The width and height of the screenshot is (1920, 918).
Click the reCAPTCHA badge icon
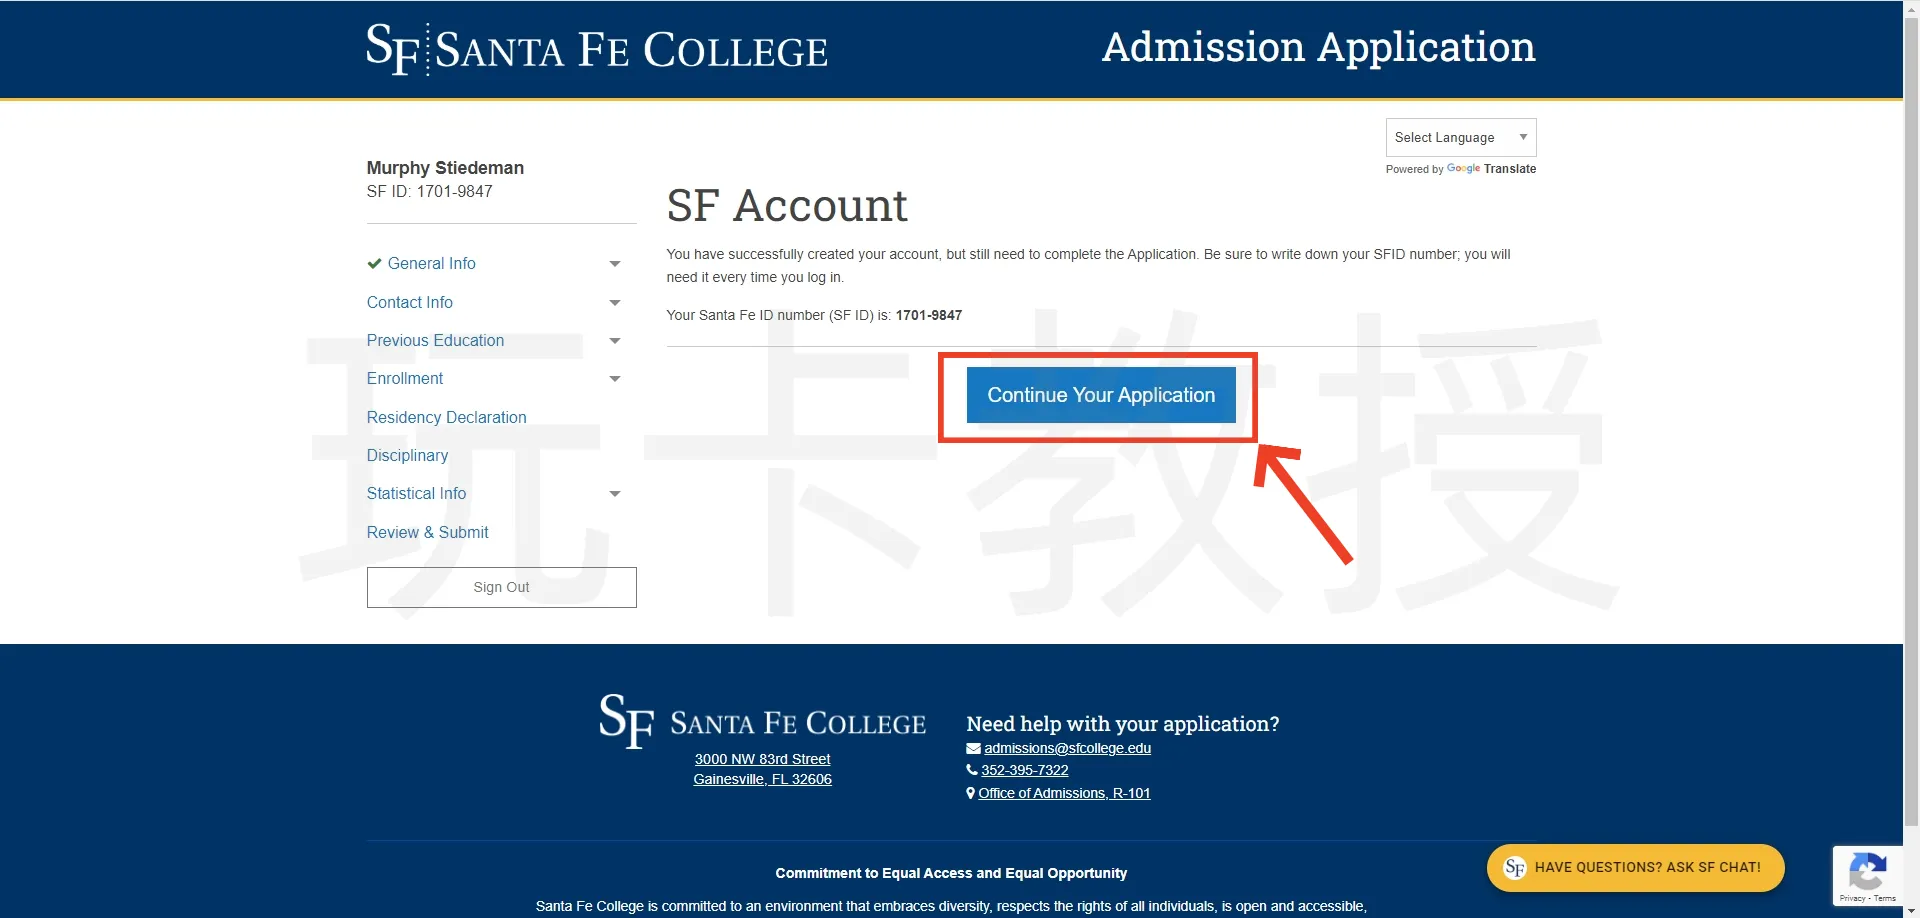(x=1867, y=872)
